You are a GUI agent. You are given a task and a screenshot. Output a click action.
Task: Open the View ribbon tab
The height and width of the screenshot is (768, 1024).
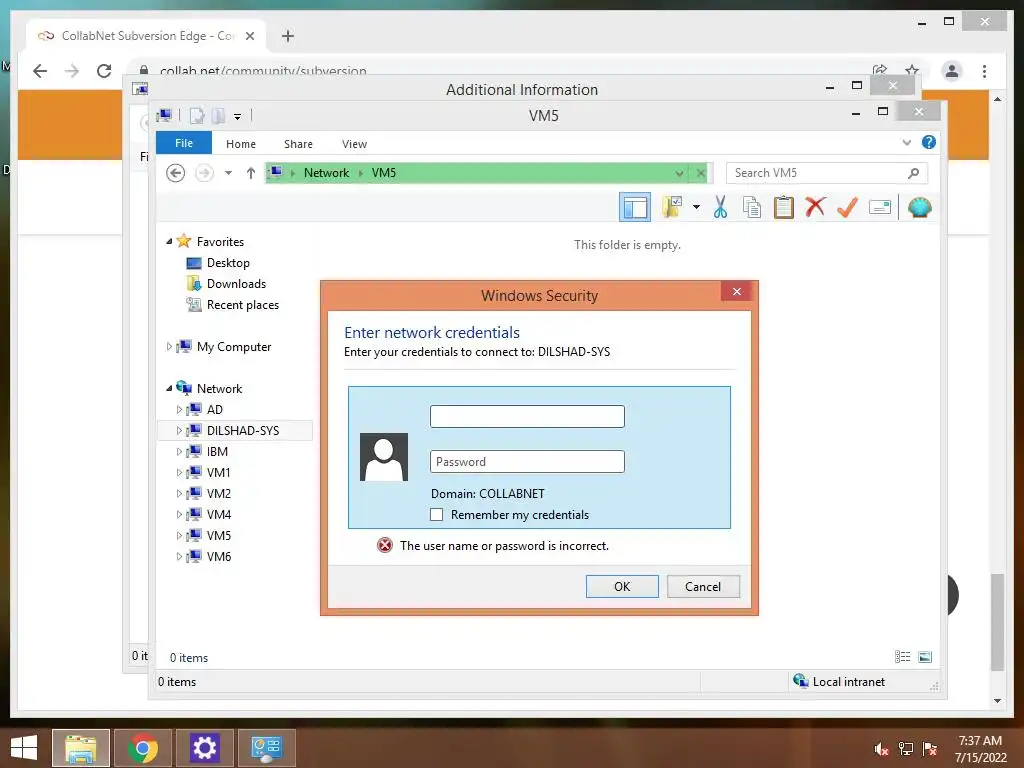tap(354, 144)
